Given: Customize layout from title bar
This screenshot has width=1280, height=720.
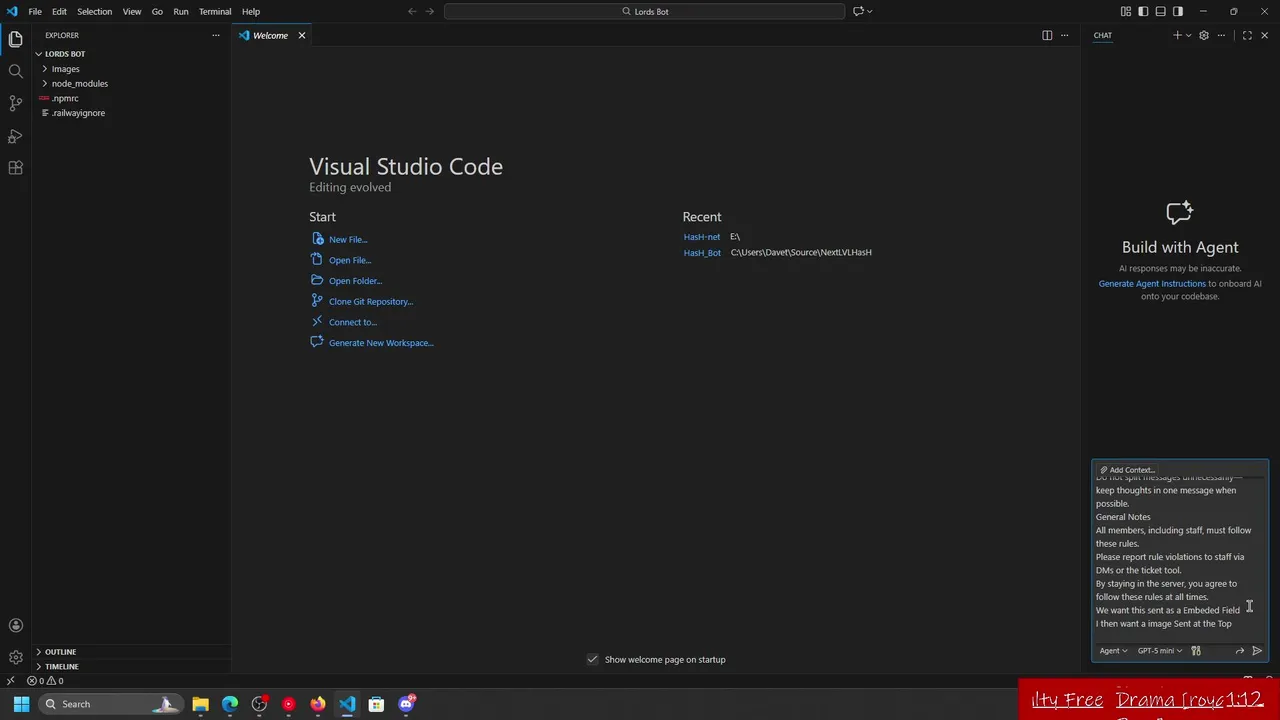Looking at the screenshot, I should click(1126, 11).
